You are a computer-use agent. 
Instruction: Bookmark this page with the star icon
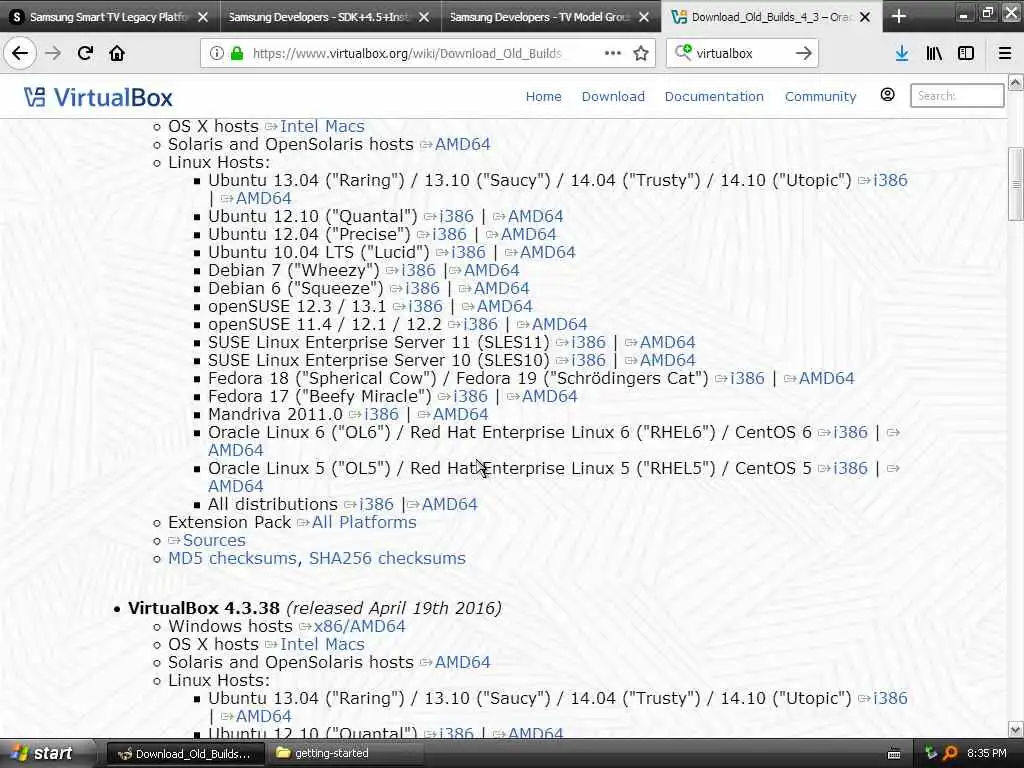click(x=641, y=54)
